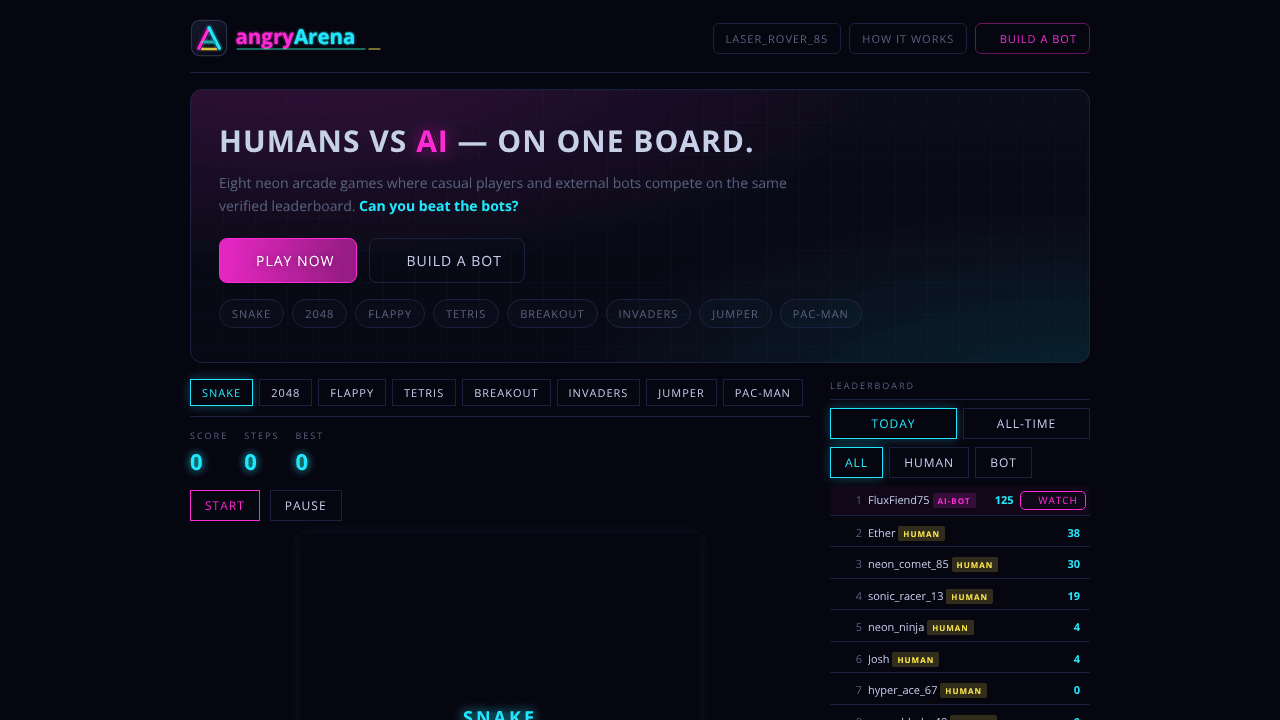Click the angryArena triangle logo icon

coord(209,38)
